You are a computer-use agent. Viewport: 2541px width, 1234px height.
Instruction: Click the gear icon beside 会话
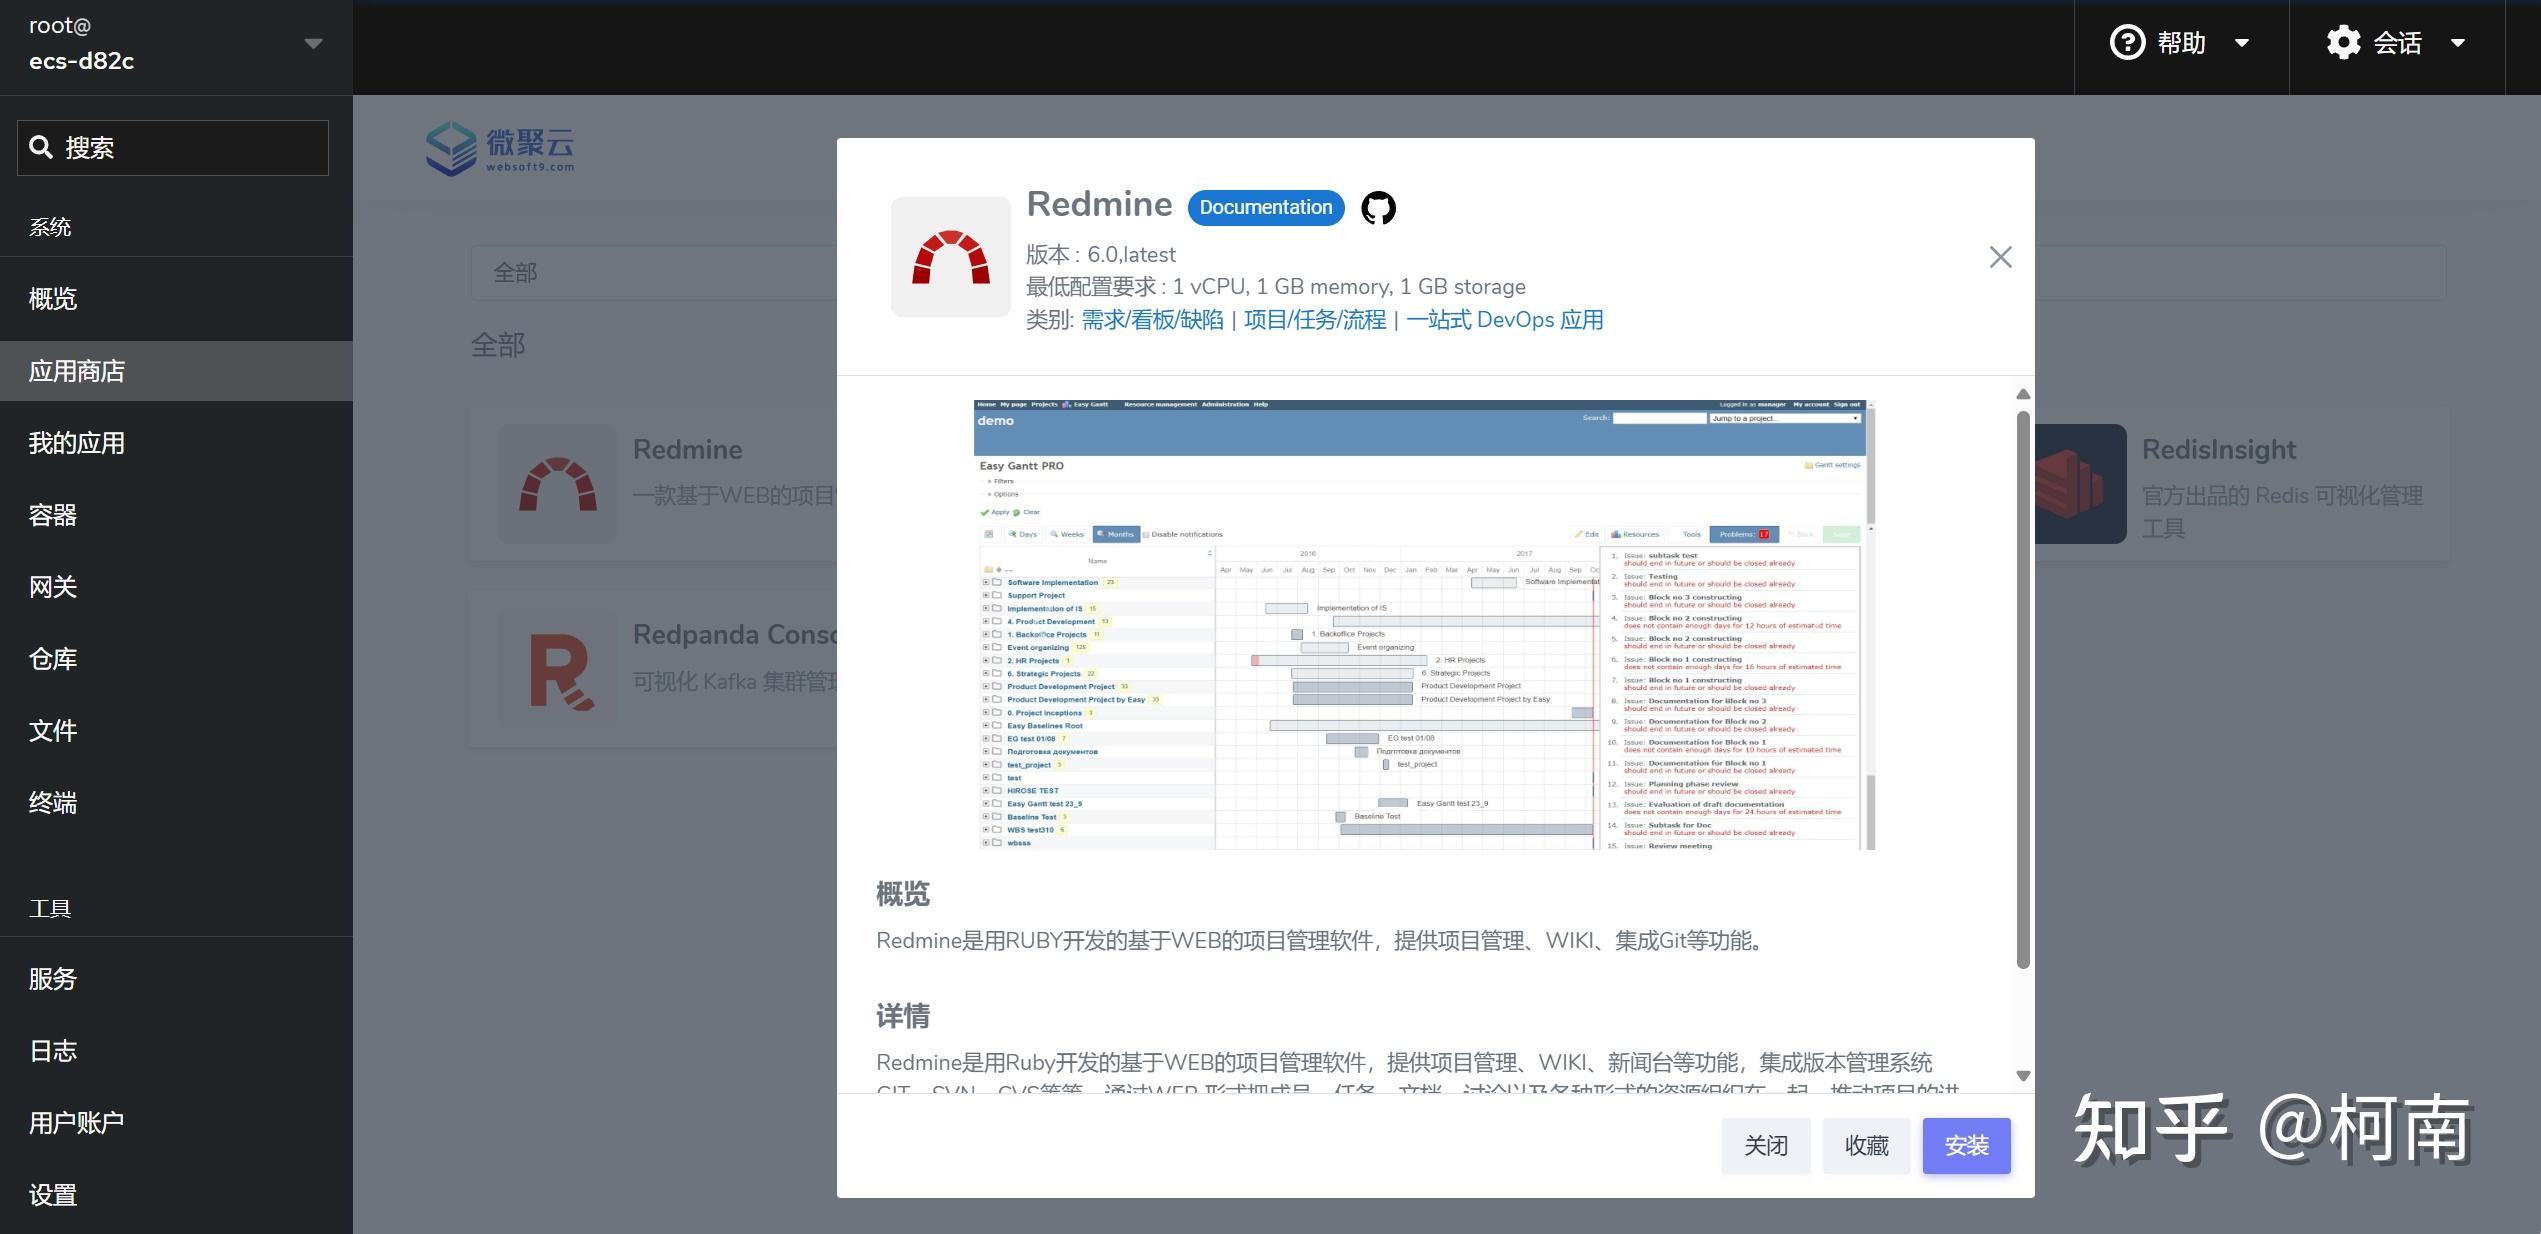(x=2344, y=43)
